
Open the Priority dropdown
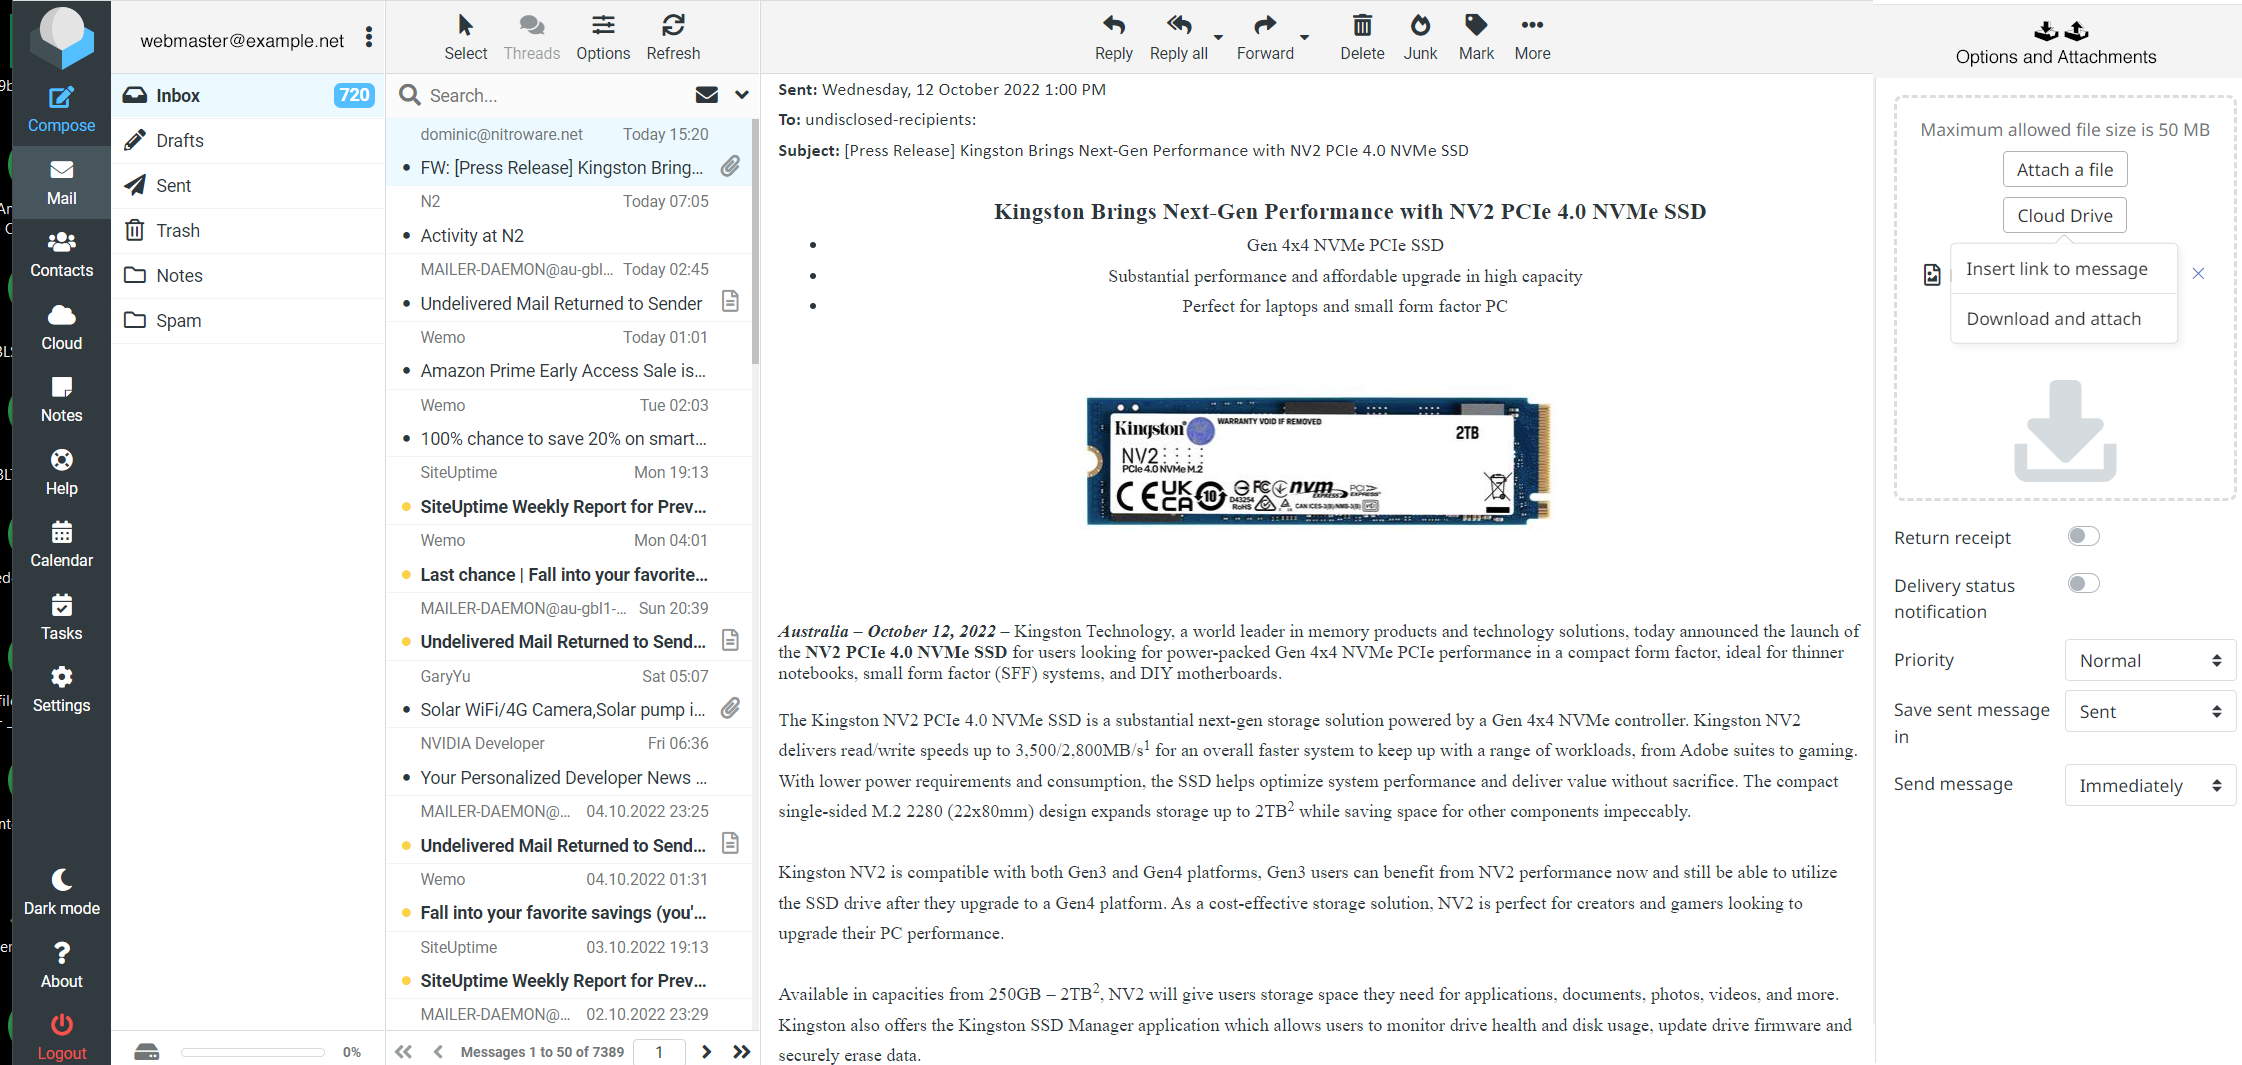(x=2150, y=660)
